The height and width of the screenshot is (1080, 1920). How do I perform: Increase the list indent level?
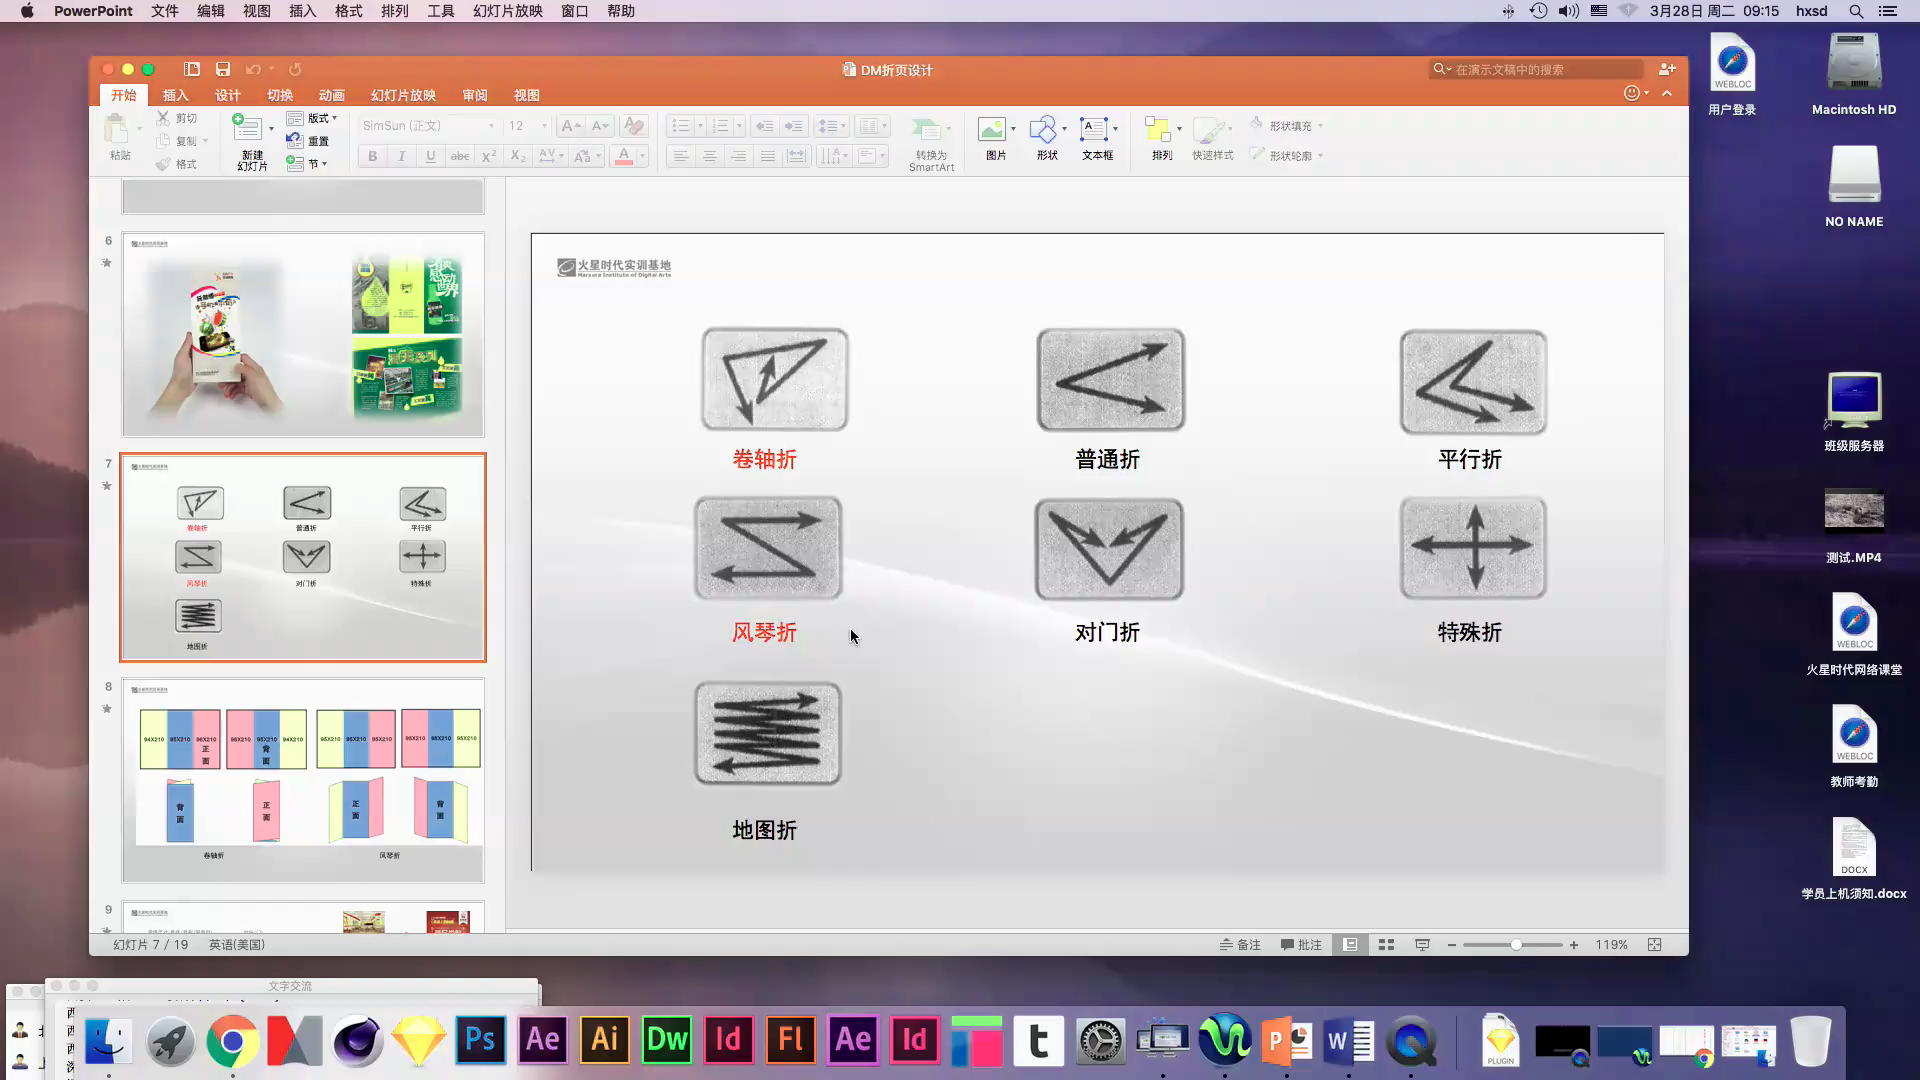(x=794, y=126)
